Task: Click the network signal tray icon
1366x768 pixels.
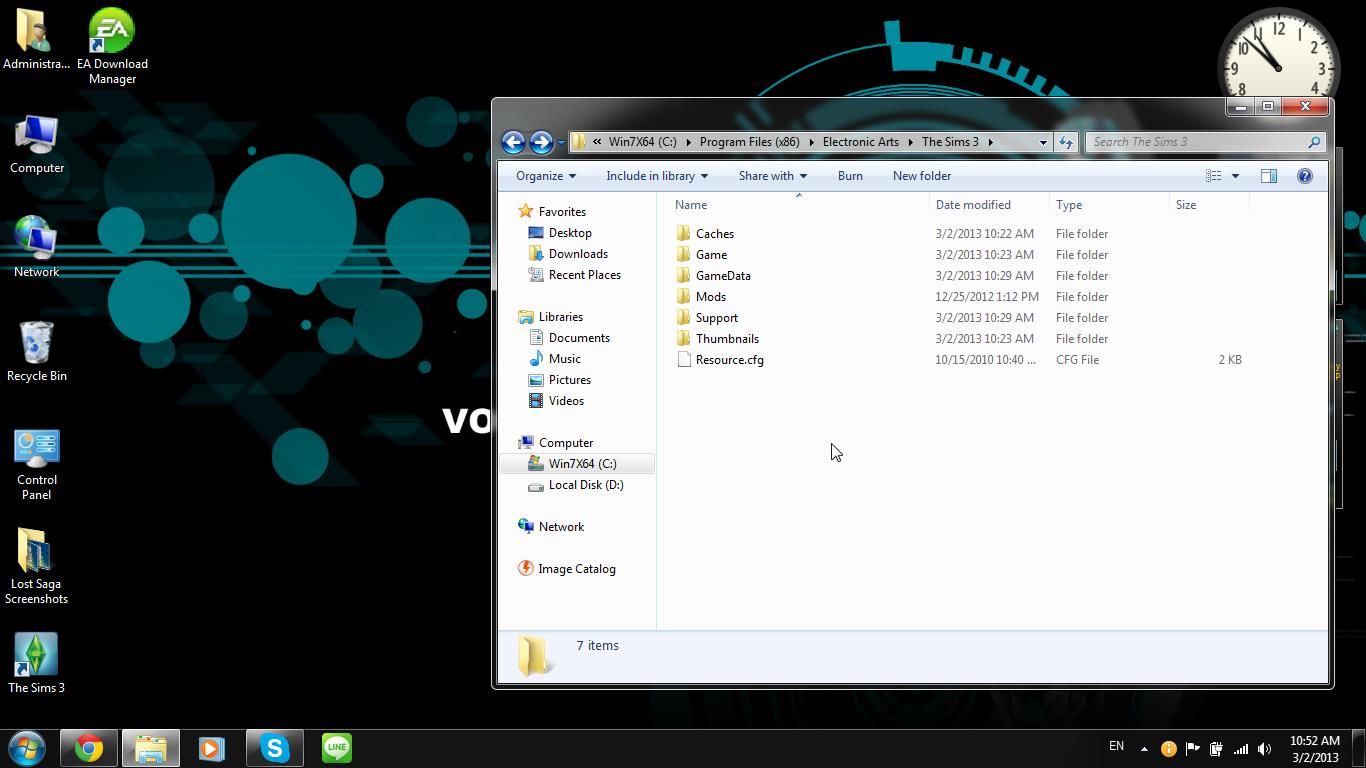Action: pyautogui.click(x=1240, y=749)
